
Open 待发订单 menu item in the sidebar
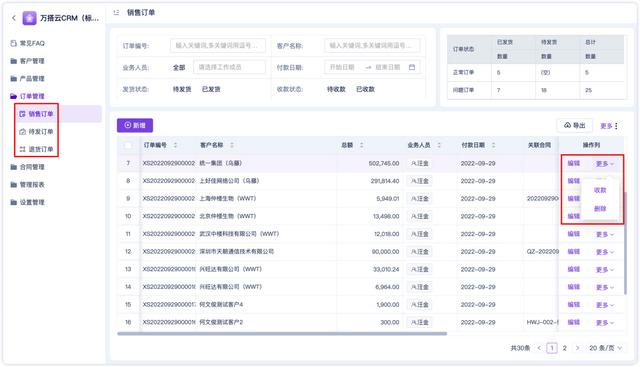coord(36,131)
